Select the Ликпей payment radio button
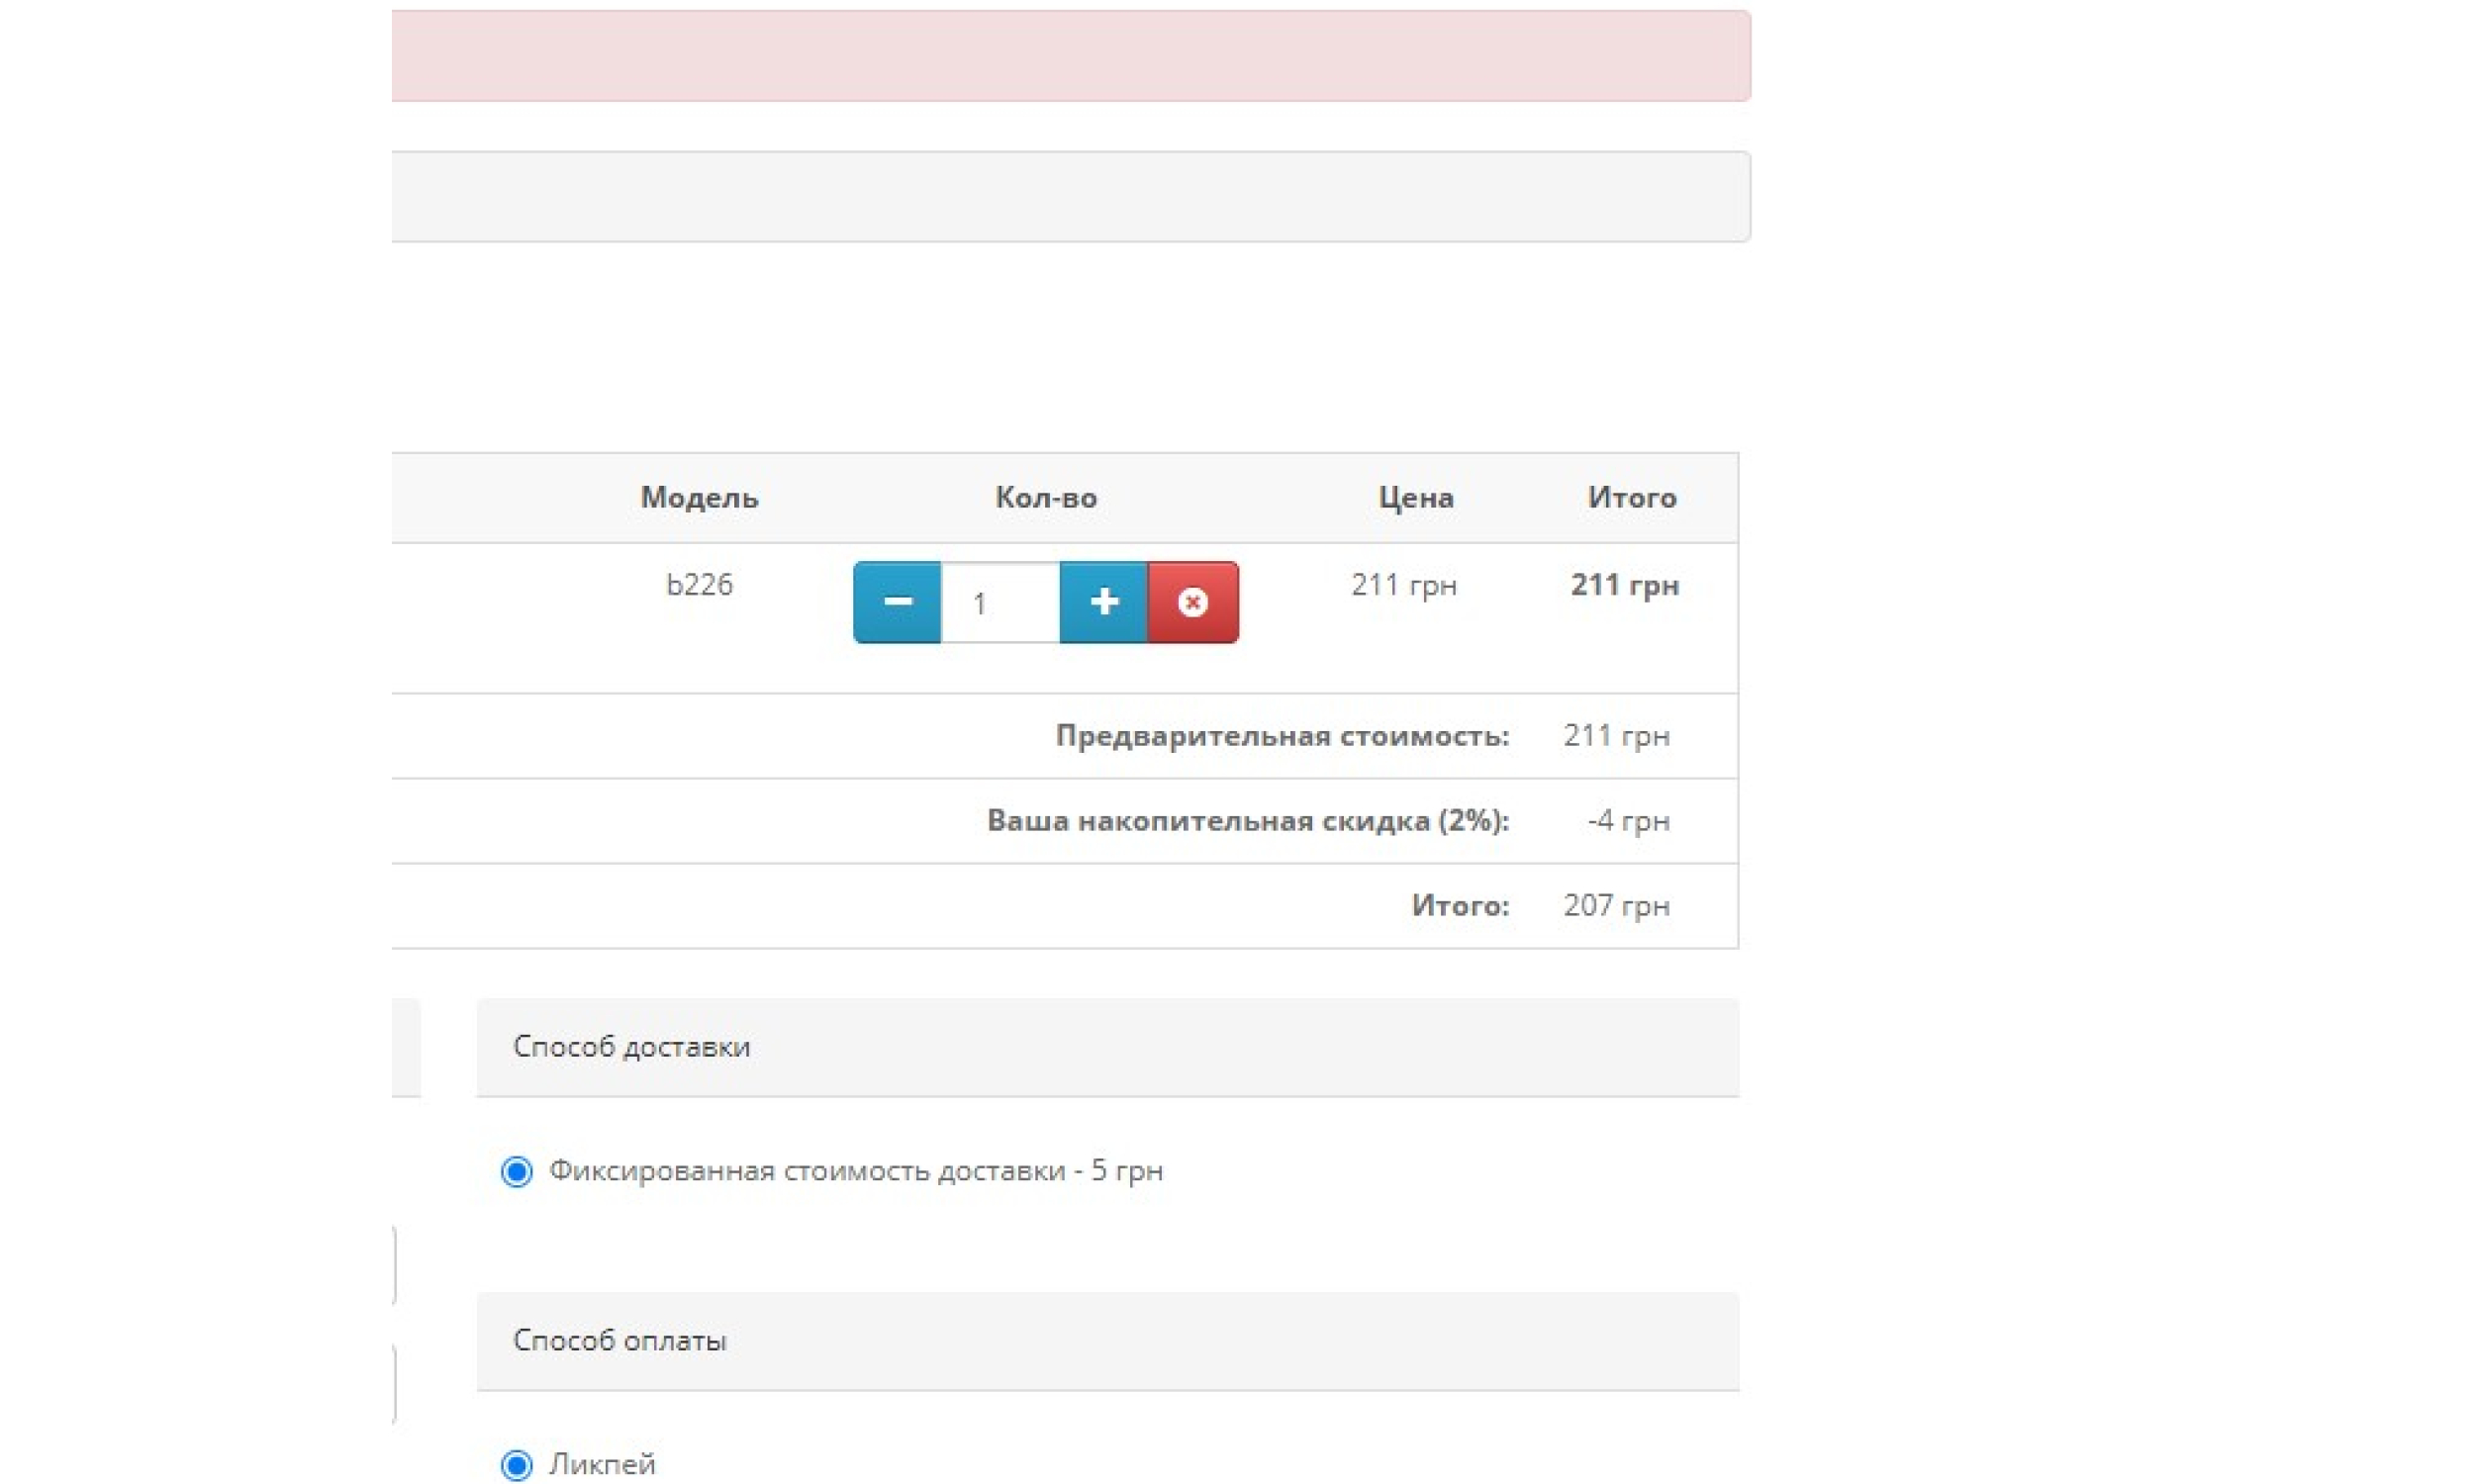 pyautogui.click(x=517, y=1465)
